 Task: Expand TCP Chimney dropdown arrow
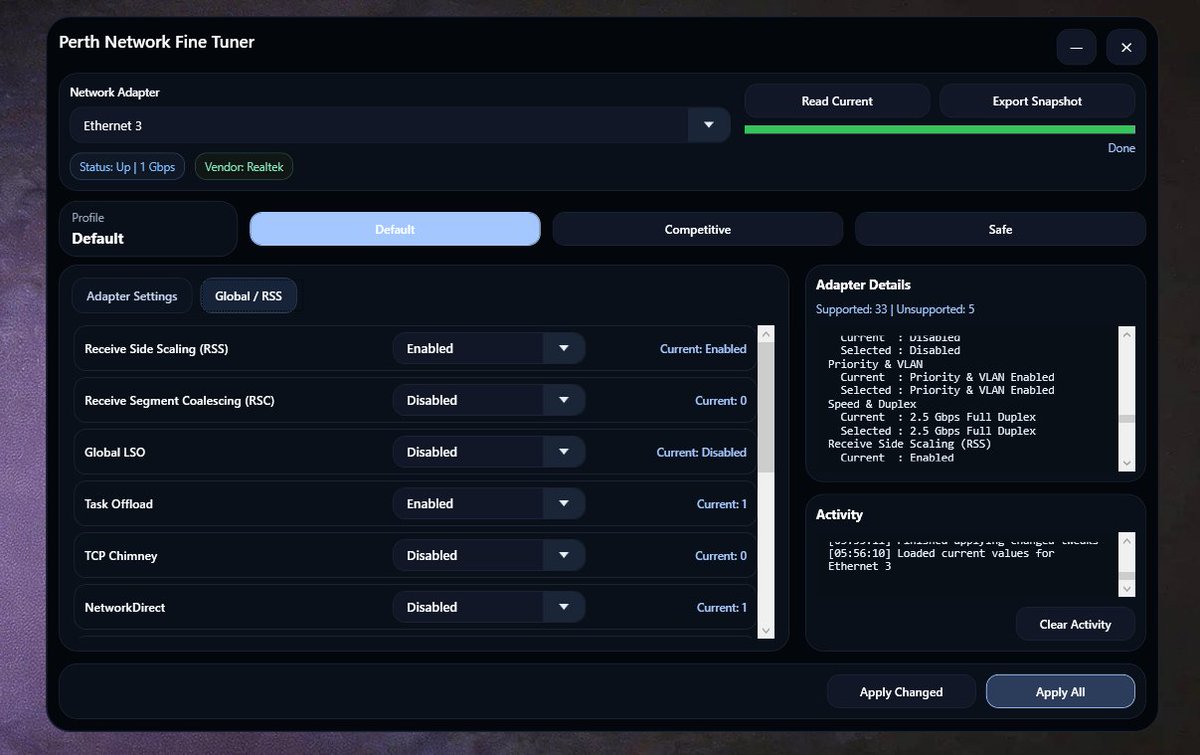pos(564,555)
